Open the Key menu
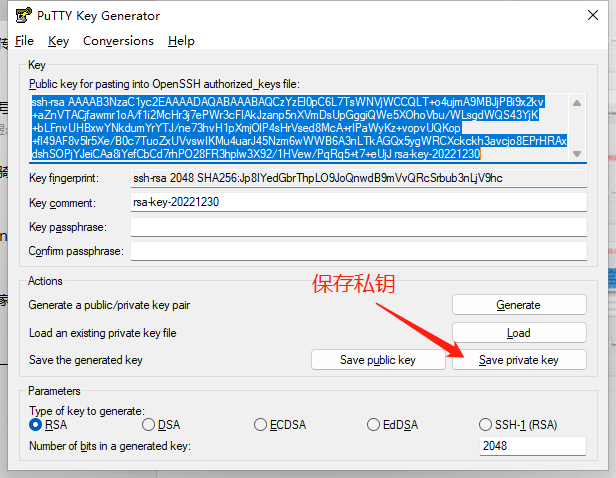This screenshot has height=478, width=616. (x=58, y=41)
